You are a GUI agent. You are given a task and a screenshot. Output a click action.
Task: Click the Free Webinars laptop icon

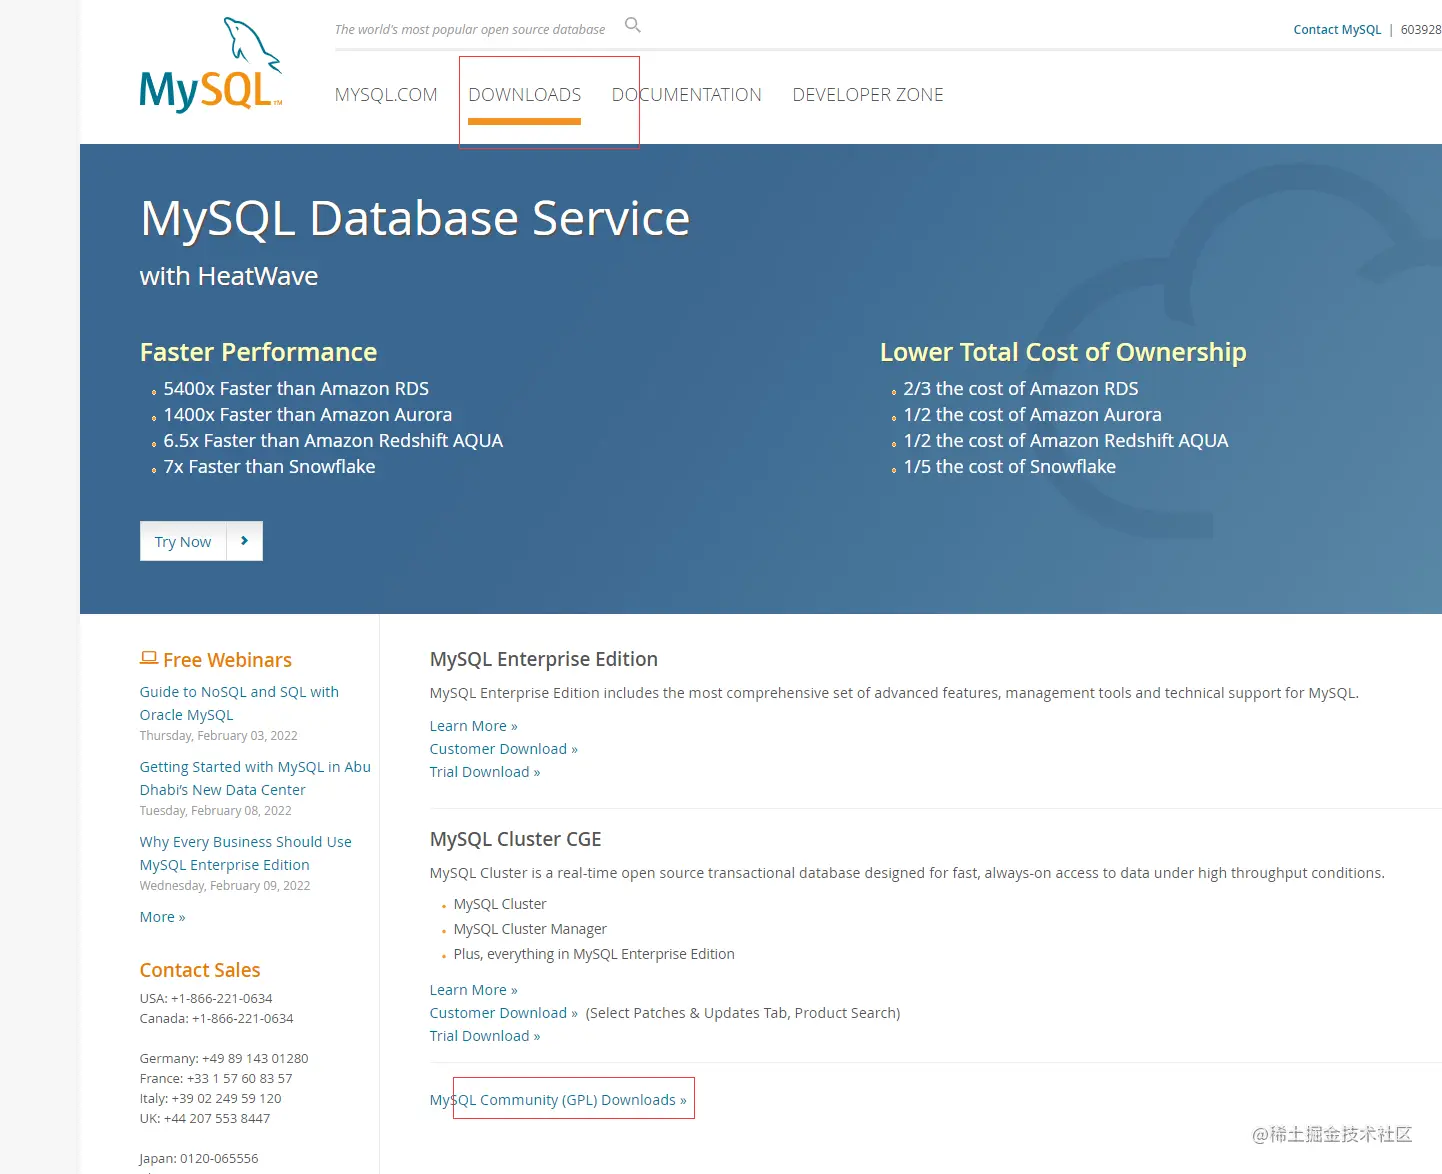point(149,658)
